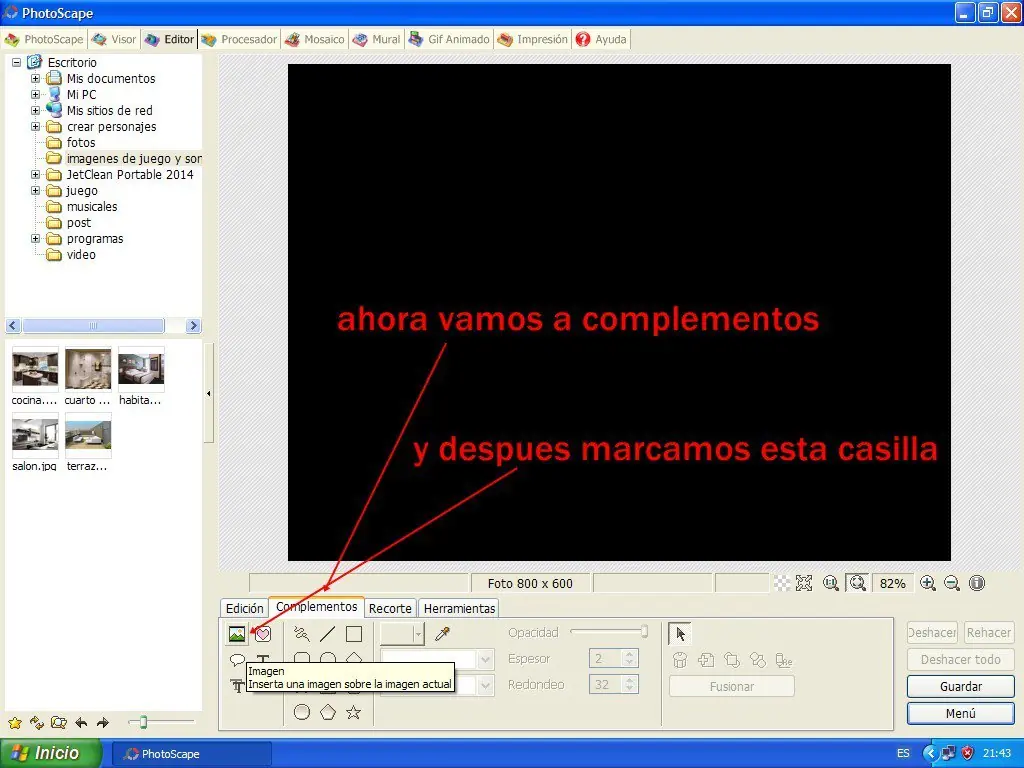The image size is (1024, 768).
Task: Pick a color with the eyedropper
Action: click(x=442, y=633)
